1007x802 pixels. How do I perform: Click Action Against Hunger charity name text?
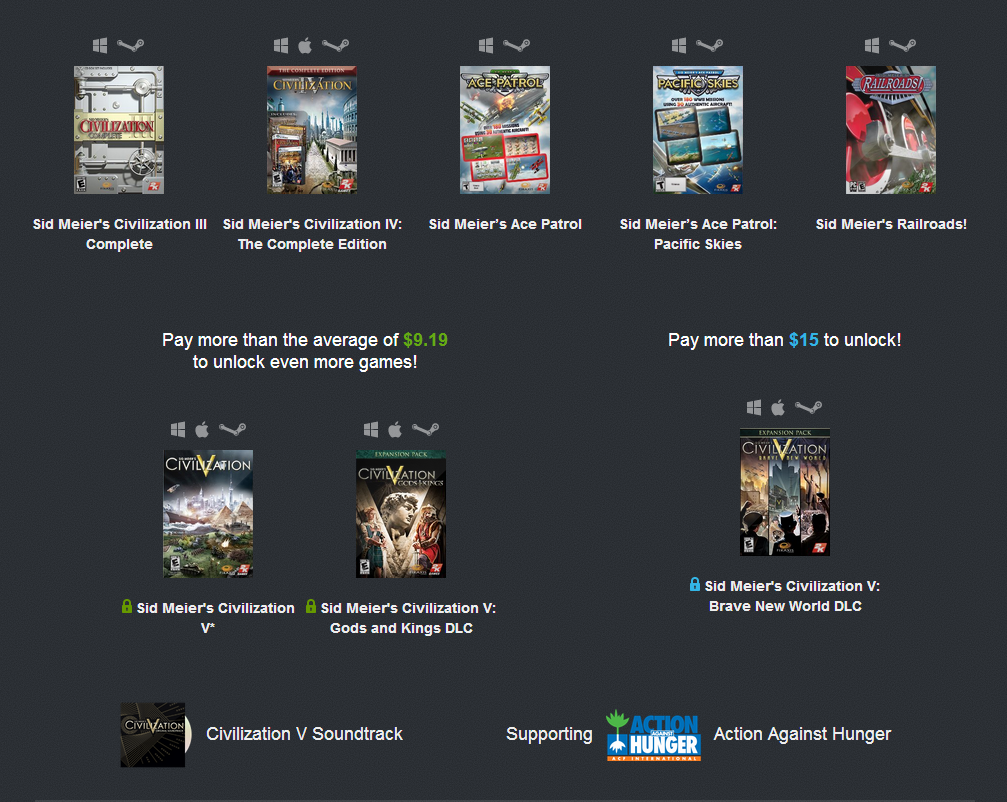click(802, 734)
